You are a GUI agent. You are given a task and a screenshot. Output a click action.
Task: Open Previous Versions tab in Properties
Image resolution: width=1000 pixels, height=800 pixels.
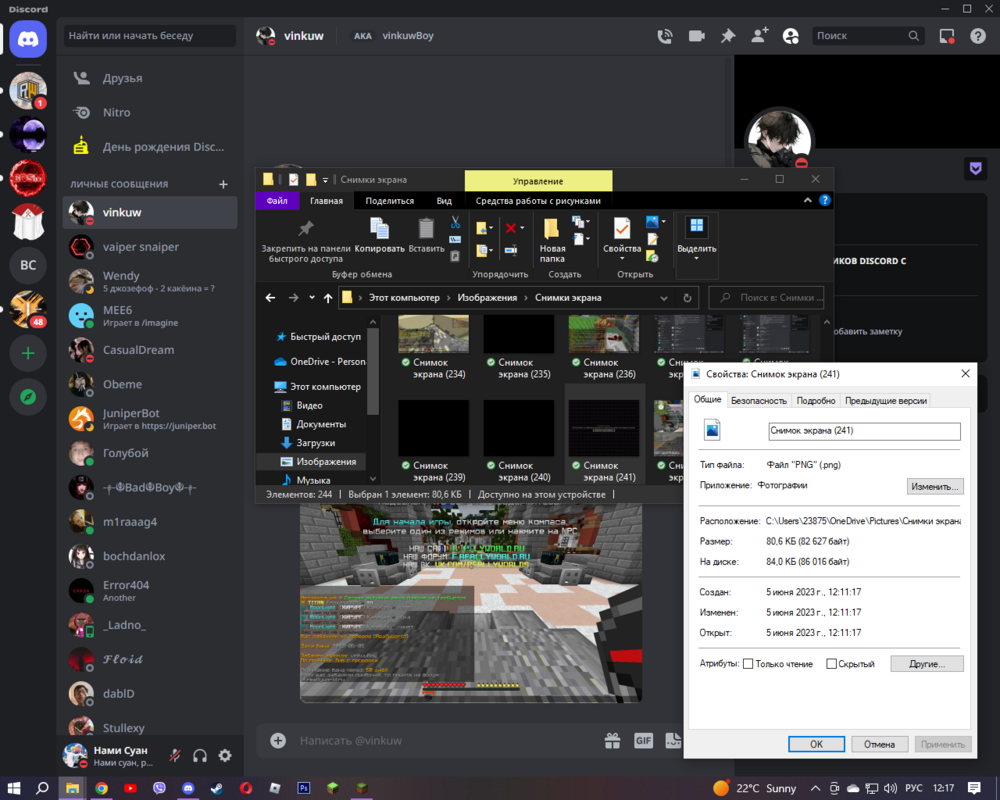click(886, 401)
